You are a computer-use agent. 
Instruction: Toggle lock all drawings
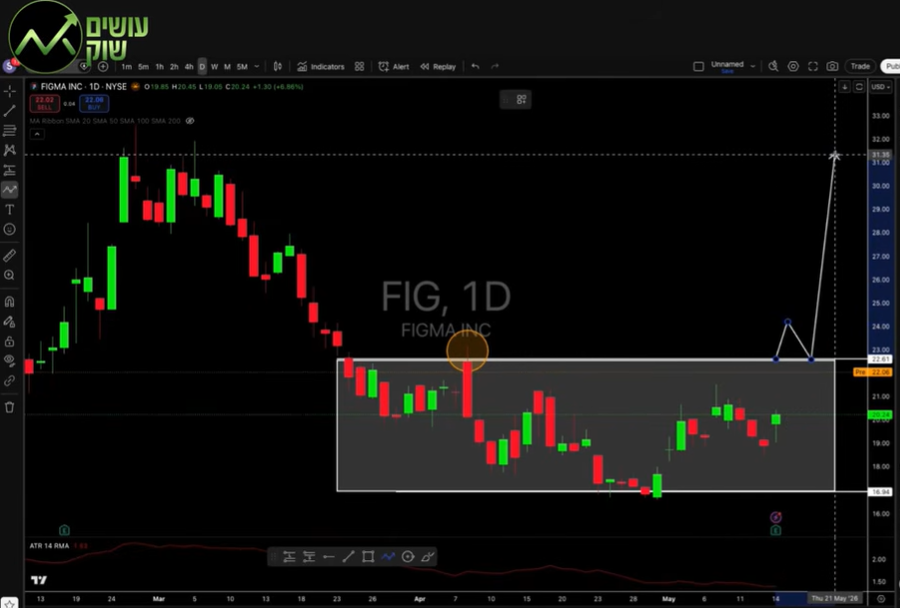(x=10, y=342)
